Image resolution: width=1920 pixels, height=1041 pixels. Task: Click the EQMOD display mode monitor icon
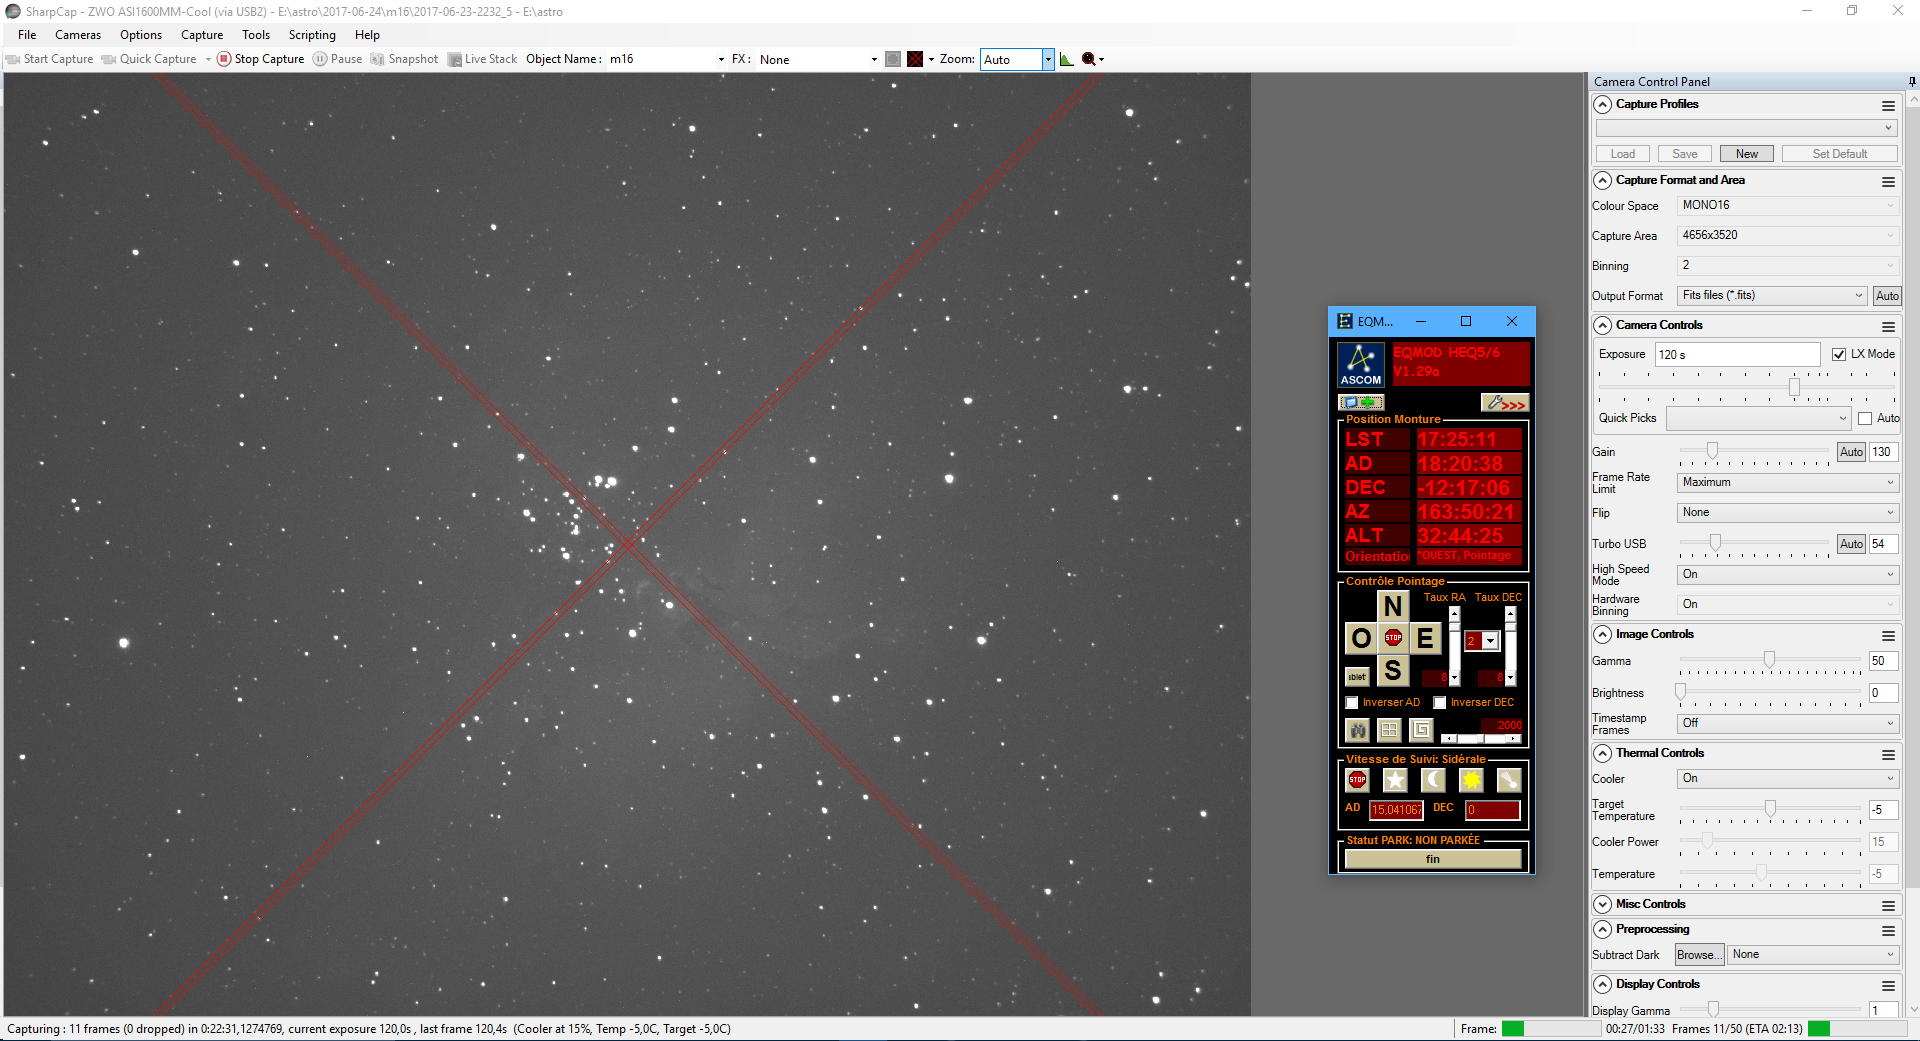coord(1361,402)
